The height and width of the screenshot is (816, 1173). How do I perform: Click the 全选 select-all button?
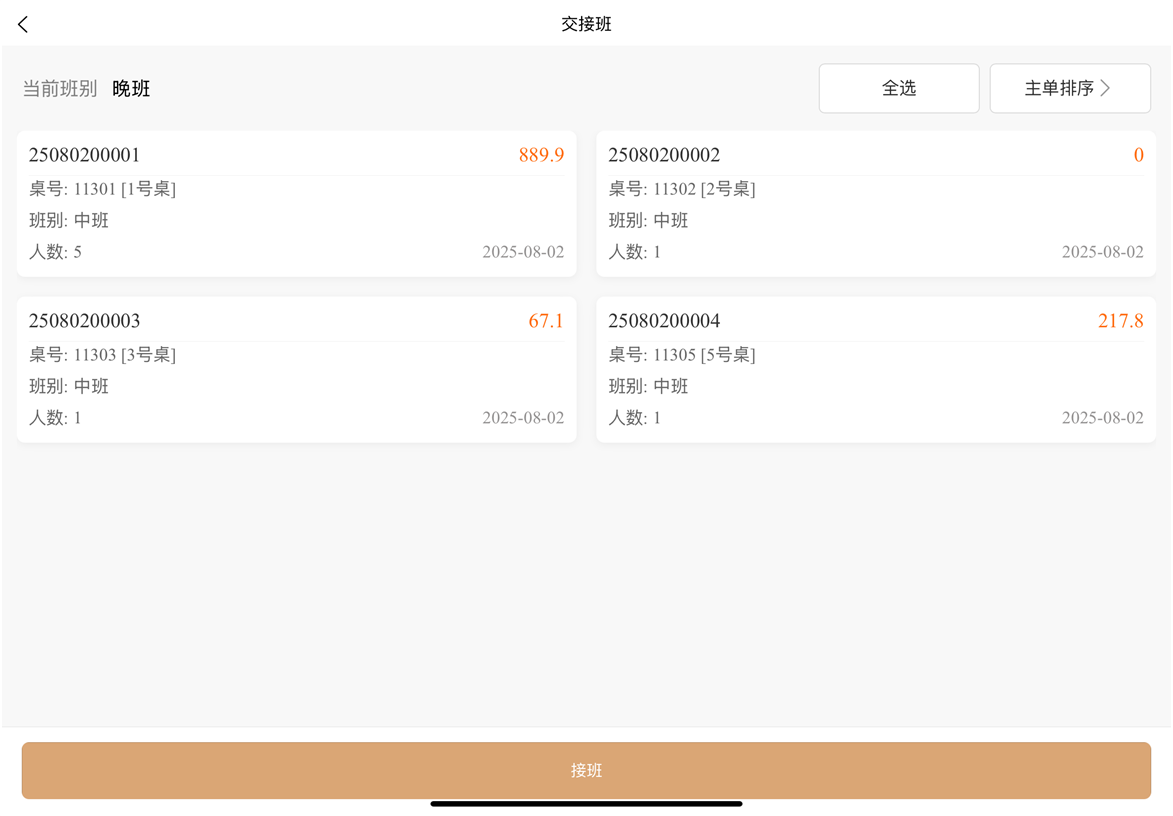click(898, 88)
